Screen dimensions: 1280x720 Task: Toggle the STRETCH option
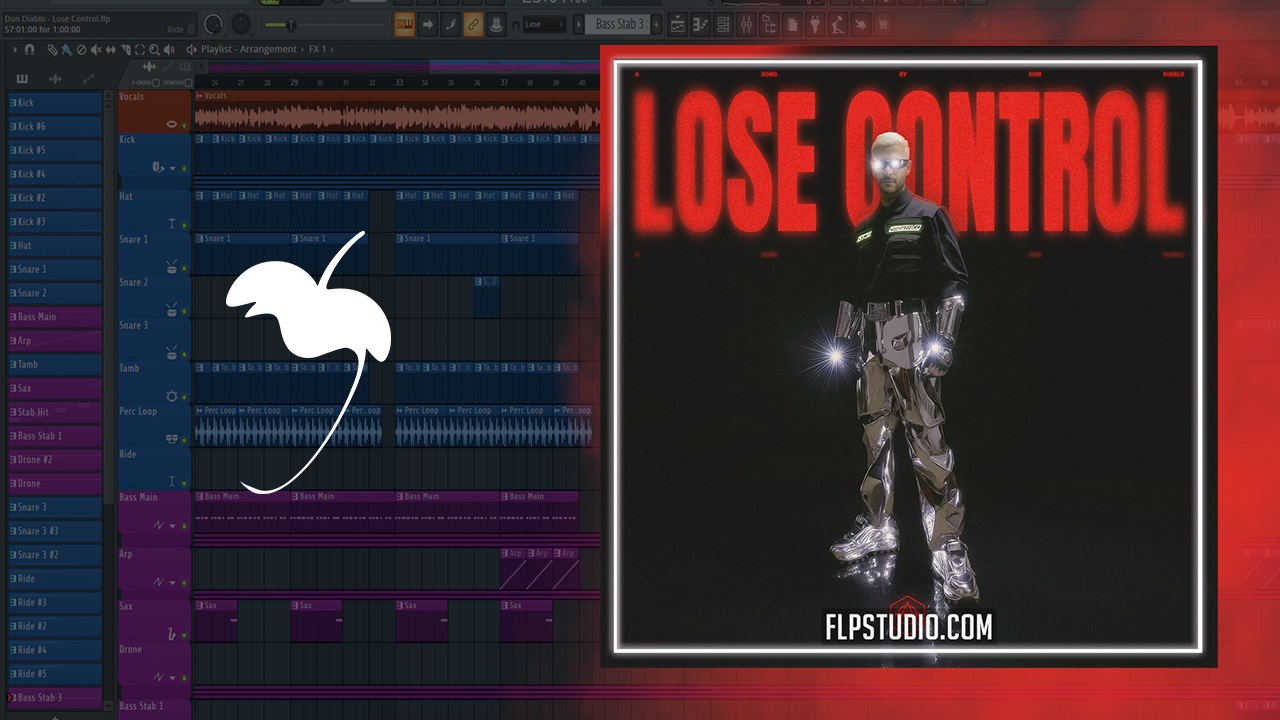point(189,82)
